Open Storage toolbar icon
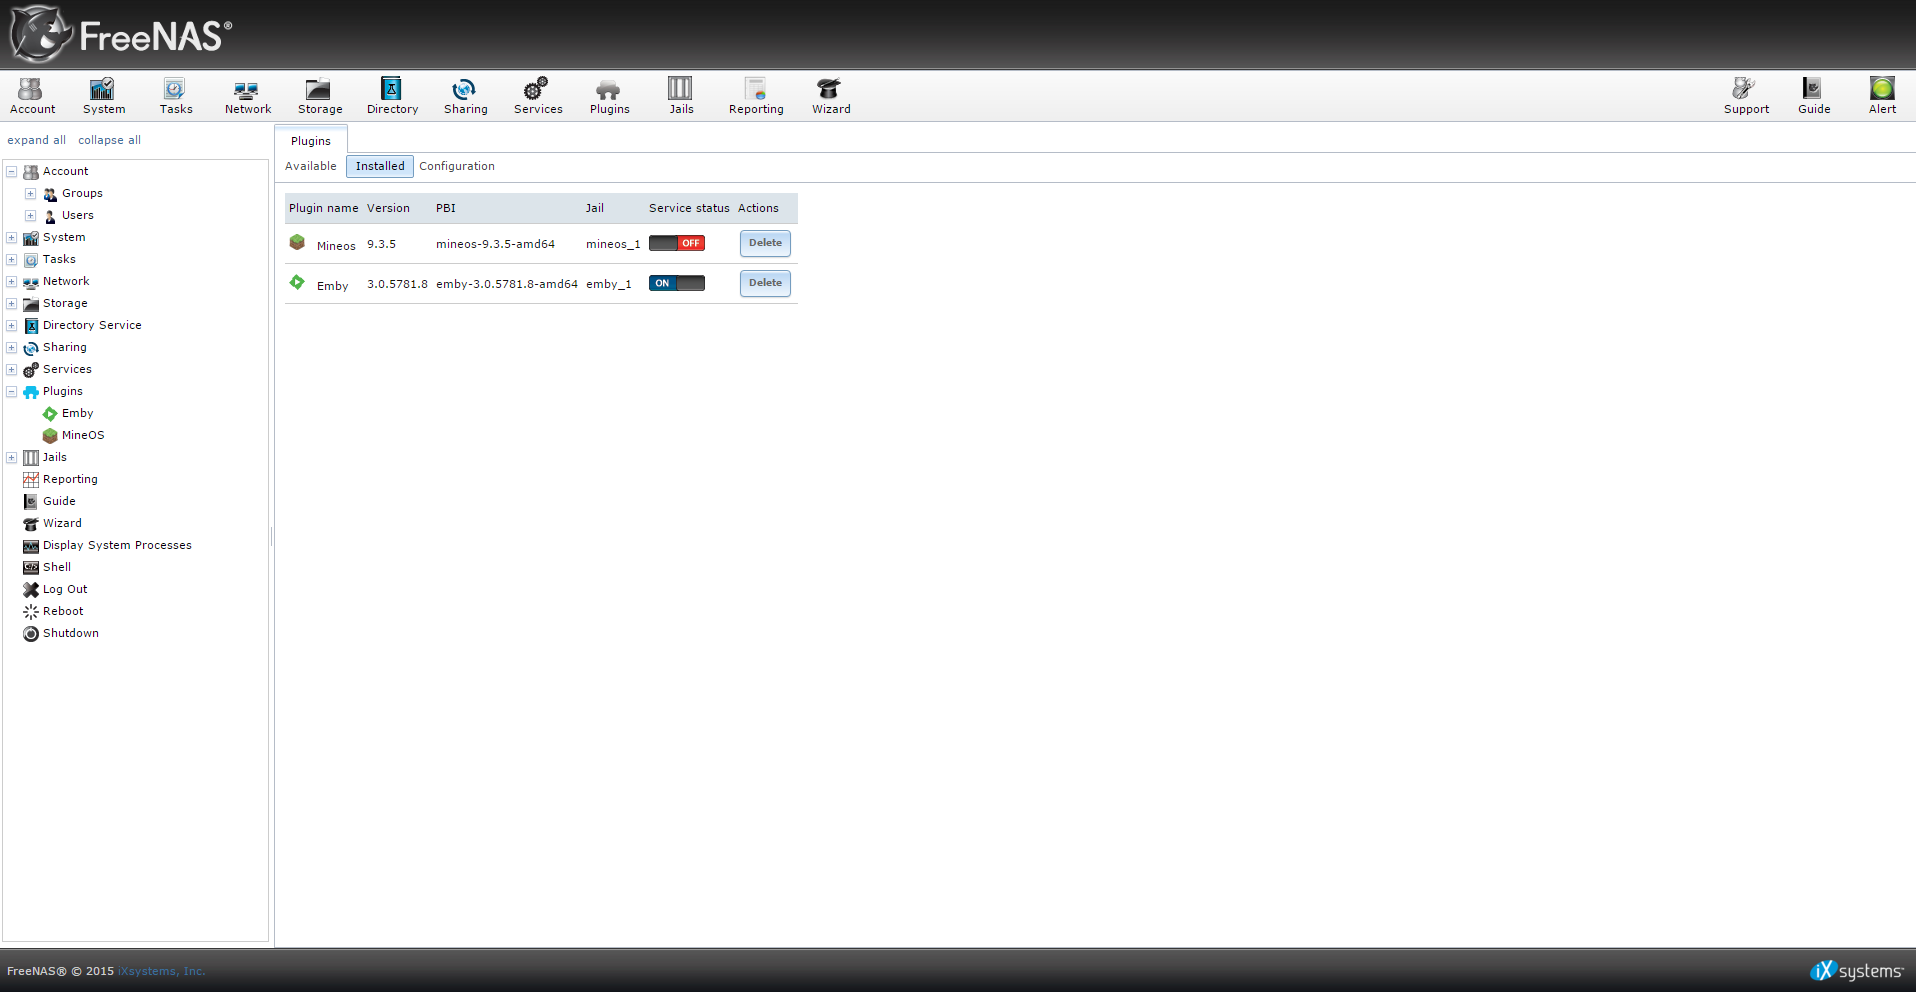 click(x=320, y=96)
